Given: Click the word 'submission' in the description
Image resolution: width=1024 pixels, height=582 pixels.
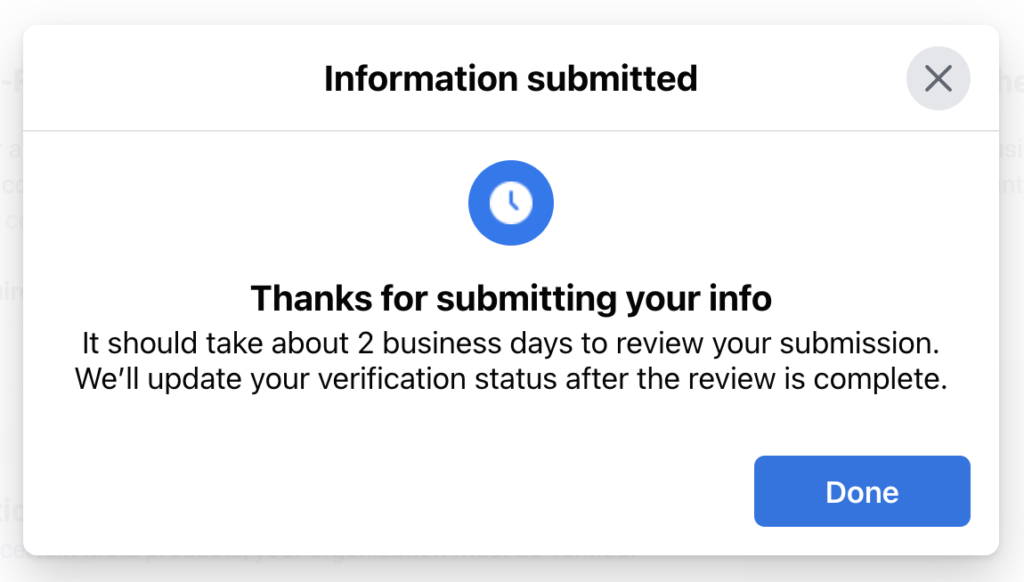Looking at the screenshot, I should (x=856, y=343).
